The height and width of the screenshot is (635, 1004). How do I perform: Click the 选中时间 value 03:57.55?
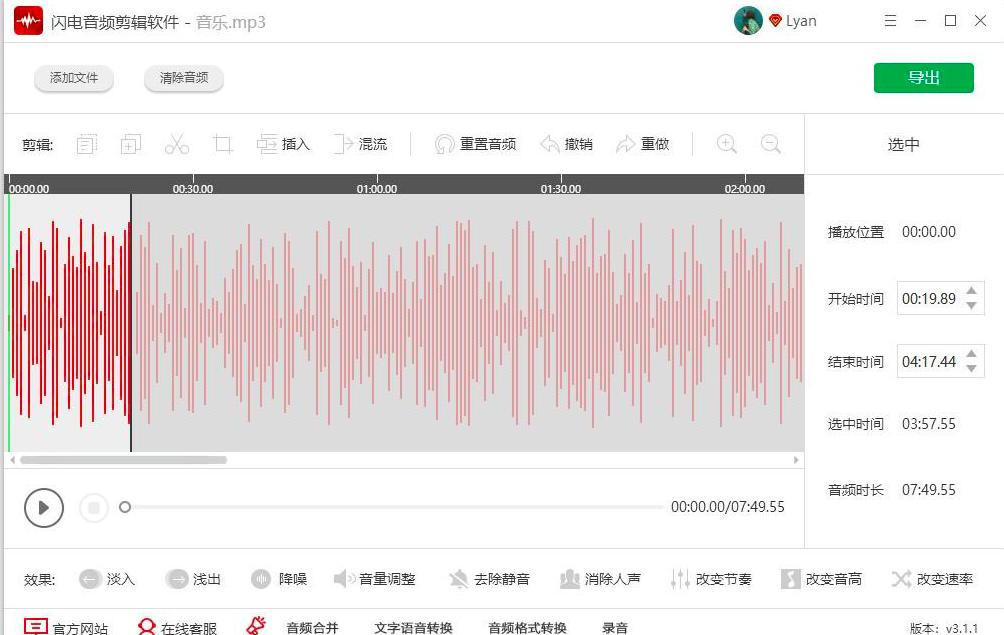click(928, 424)
